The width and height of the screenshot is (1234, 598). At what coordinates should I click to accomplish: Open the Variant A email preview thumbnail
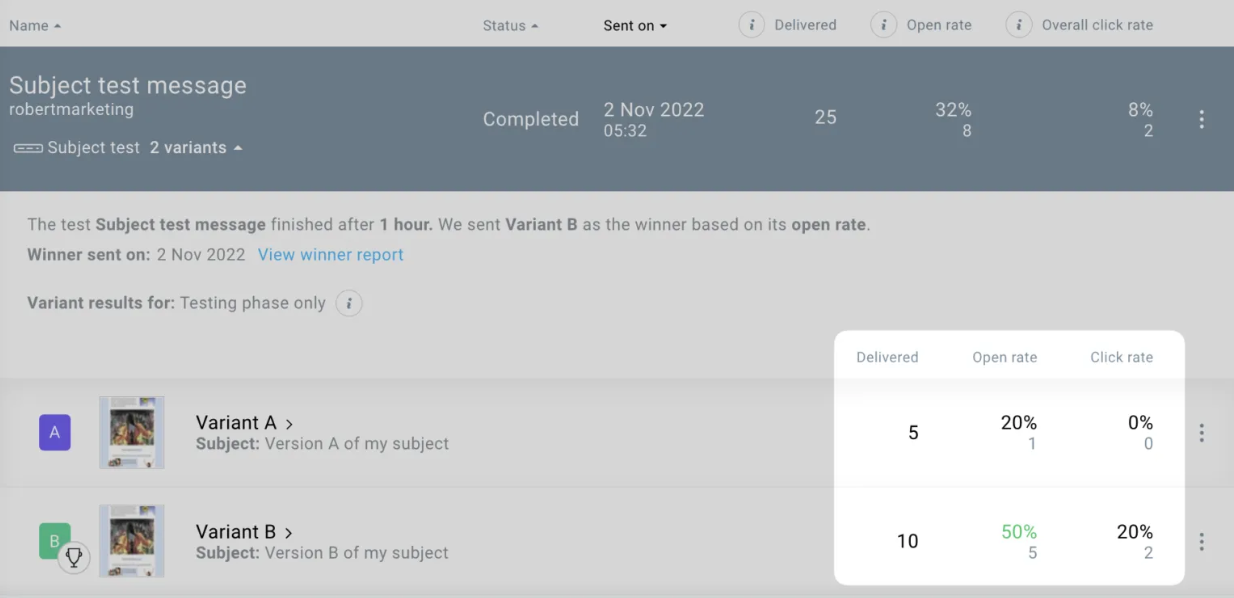[131, 432]
